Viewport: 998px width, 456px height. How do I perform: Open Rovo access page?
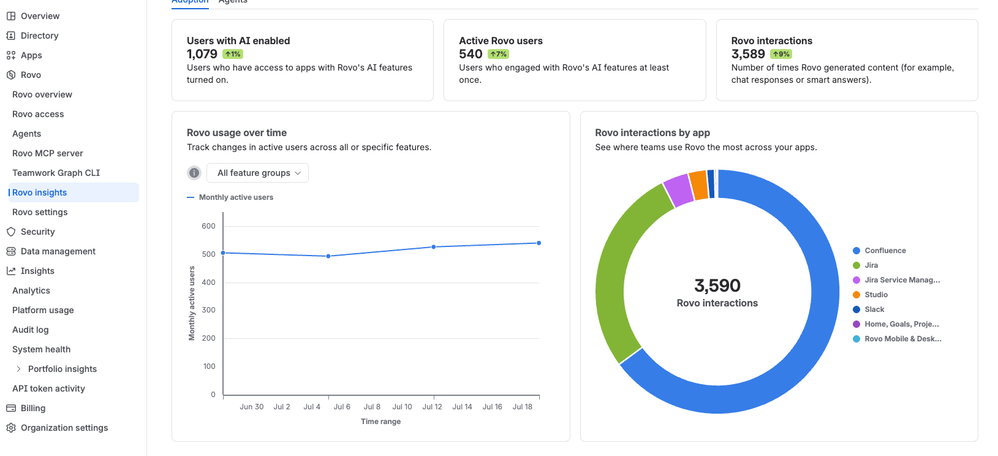pos(38,115)
